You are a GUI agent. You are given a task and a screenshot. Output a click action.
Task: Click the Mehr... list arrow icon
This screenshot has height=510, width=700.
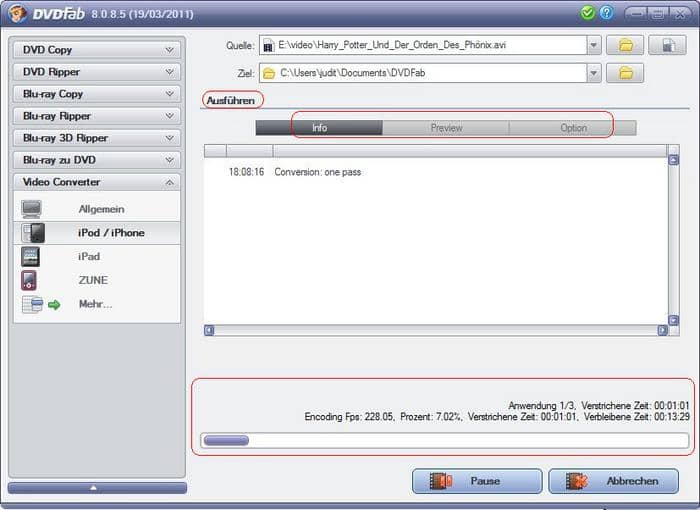point(41,305)
